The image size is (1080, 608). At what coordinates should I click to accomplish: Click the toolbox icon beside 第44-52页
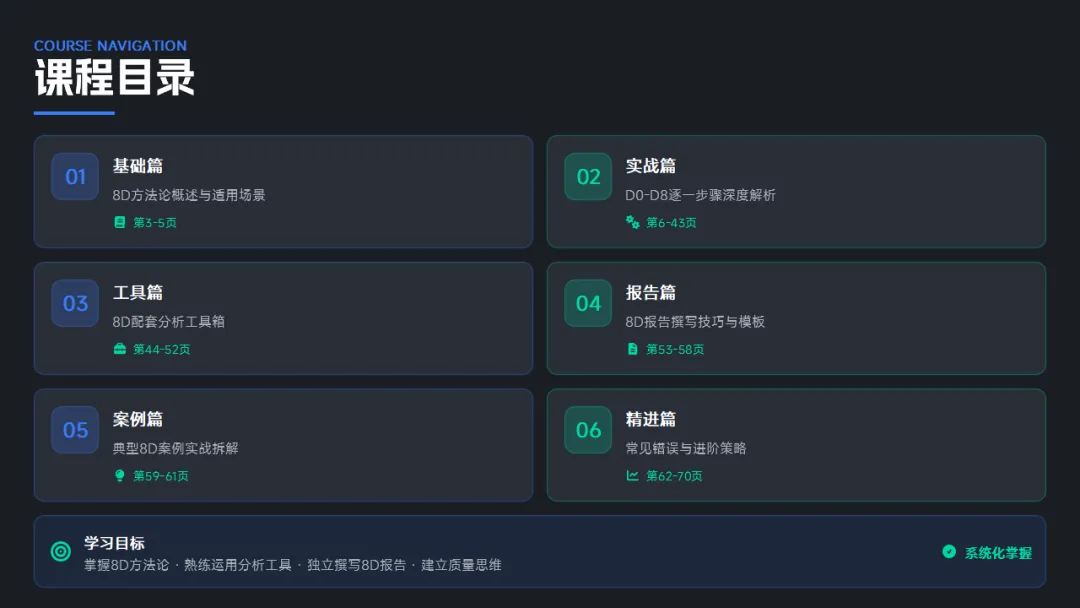coord(120,349)
